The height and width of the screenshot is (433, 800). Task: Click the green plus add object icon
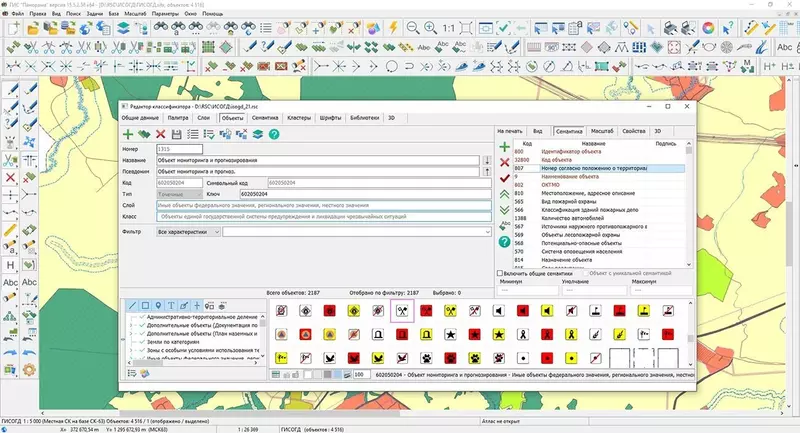[x=128, y=134]
